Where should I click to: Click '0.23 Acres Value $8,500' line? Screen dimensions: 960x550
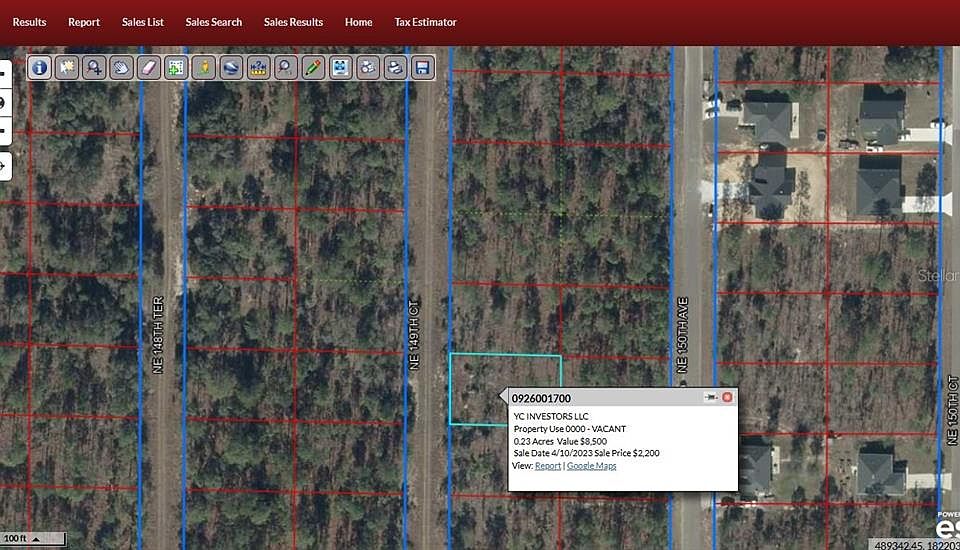(560, 441)
